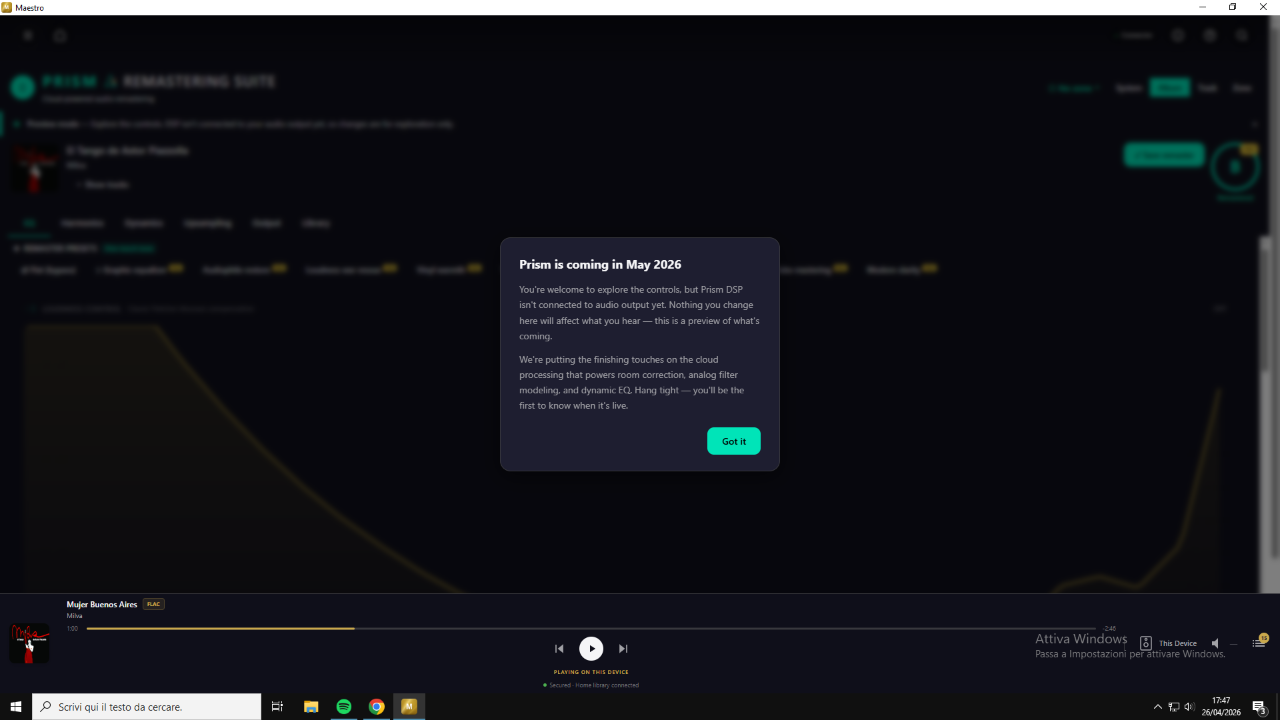The width and height of the screenshot is (1280, 720).
Task: Skip to the next track
Action: pyautogui.click(x=623, y=648)
